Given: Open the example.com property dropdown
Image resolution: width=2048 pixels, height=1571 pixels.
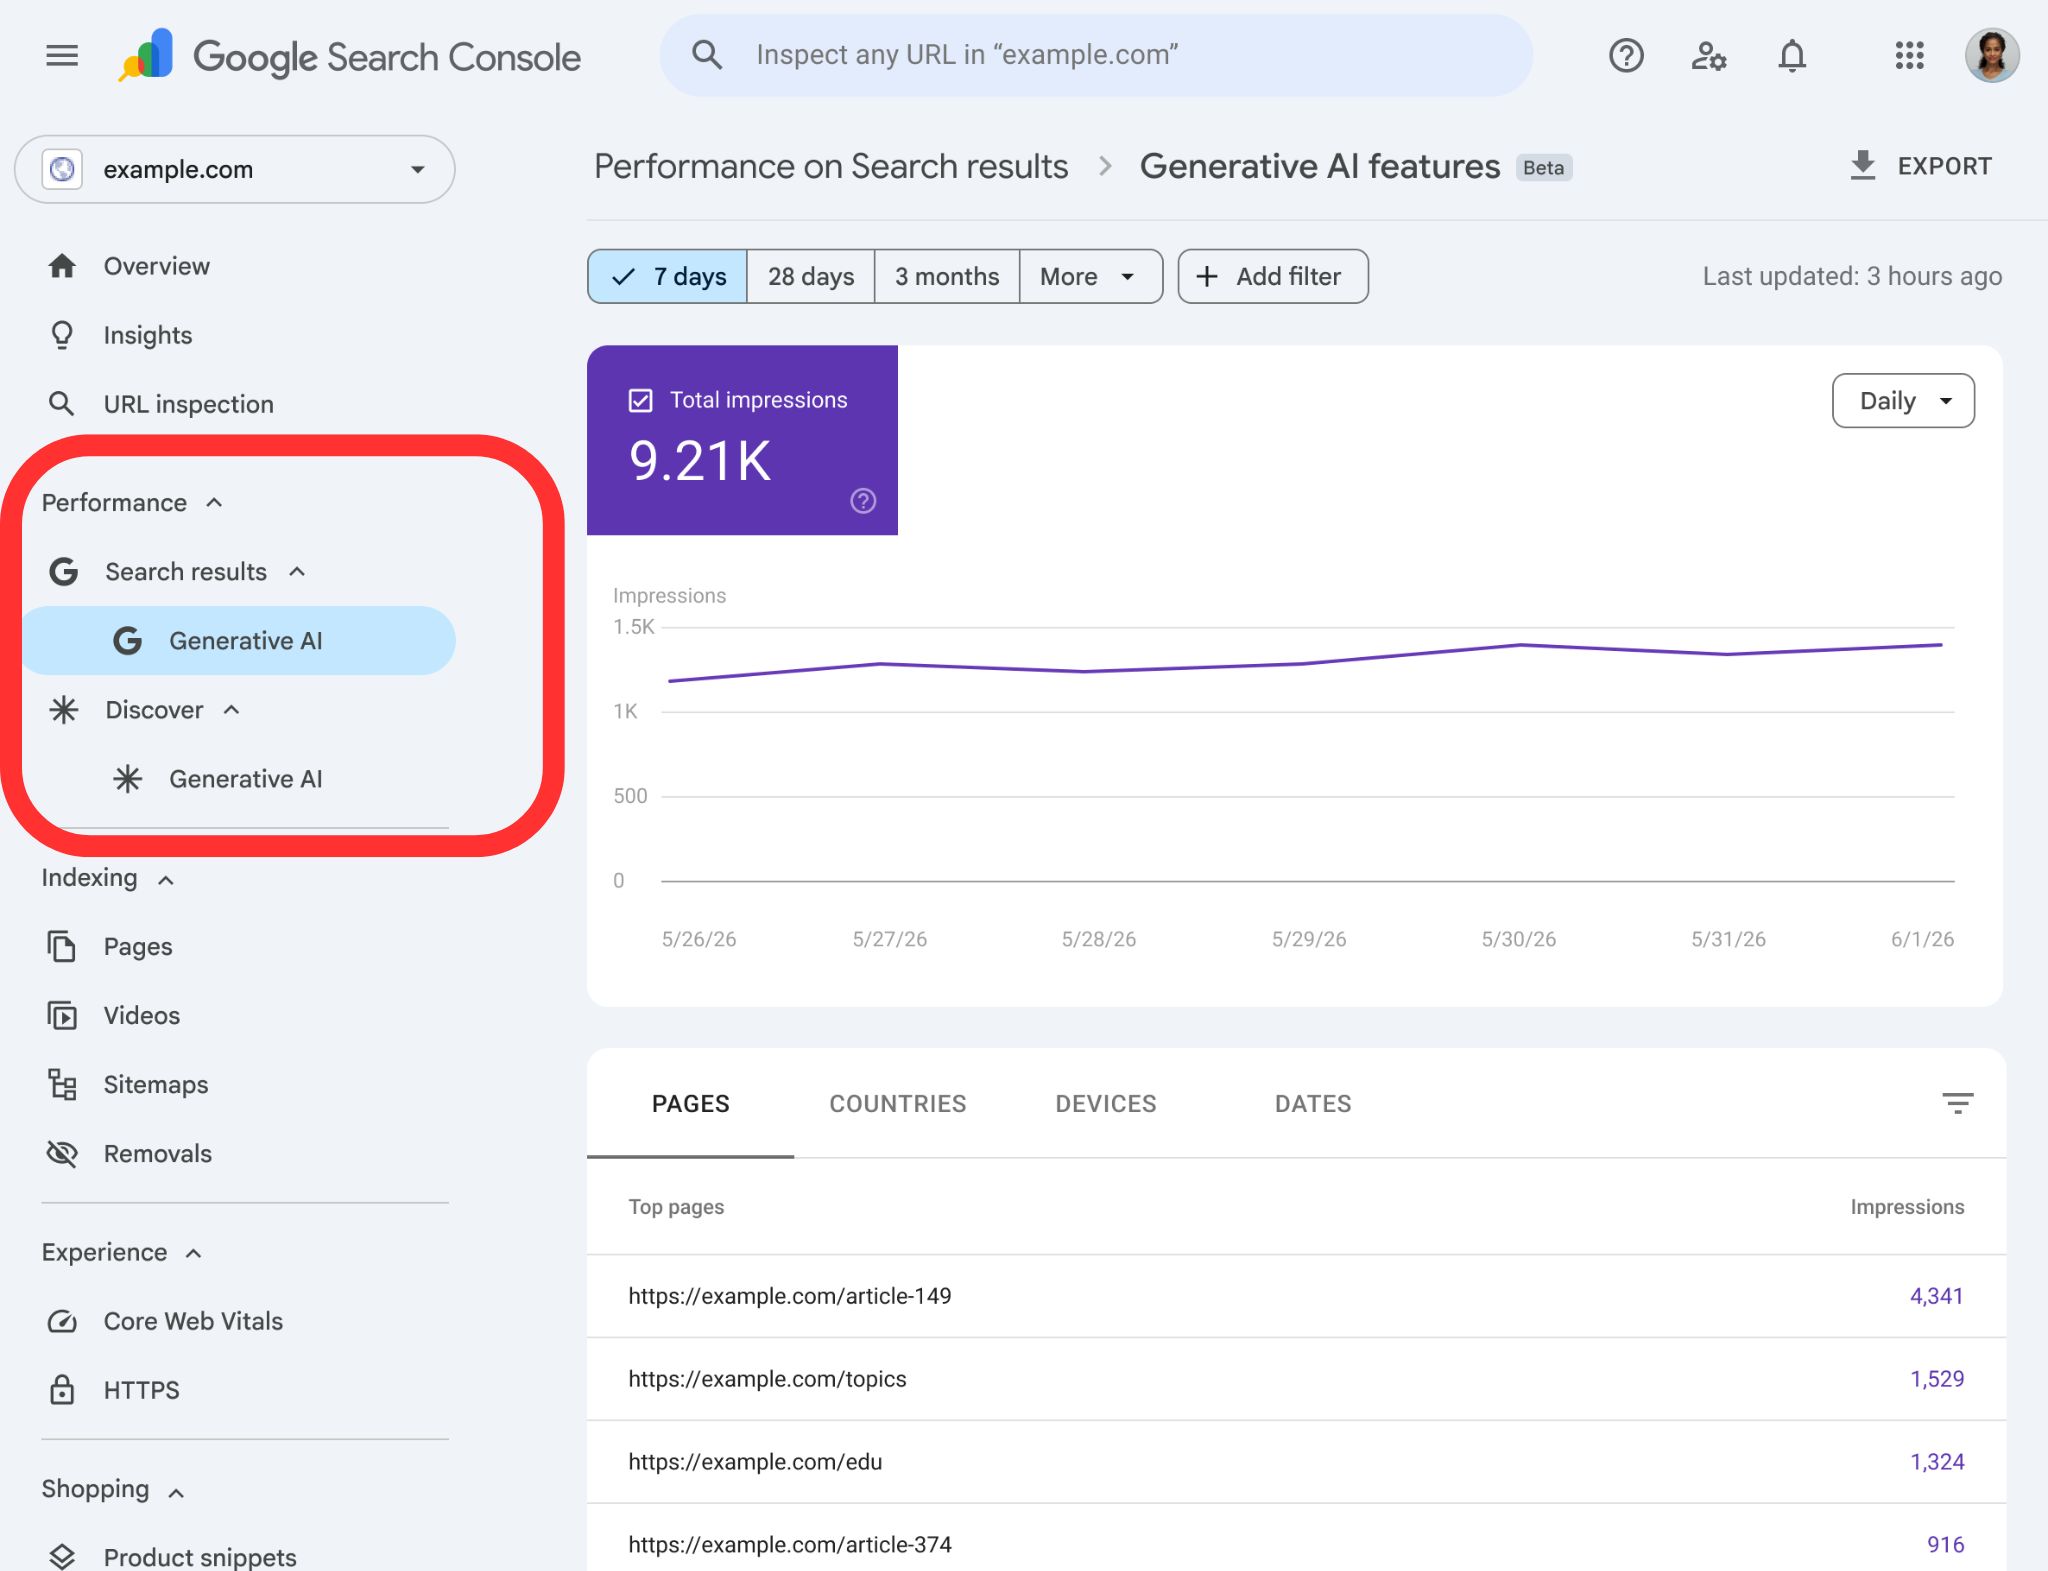Looking at the screenshot, I should pos(235,169).
